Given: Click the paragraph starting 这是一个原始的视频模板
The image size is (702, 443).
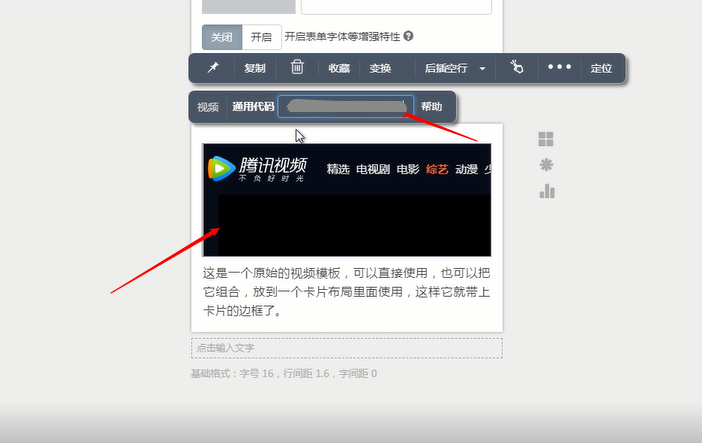Looking at the screenshot, I should pyautogui.click(x=347, y=292).
